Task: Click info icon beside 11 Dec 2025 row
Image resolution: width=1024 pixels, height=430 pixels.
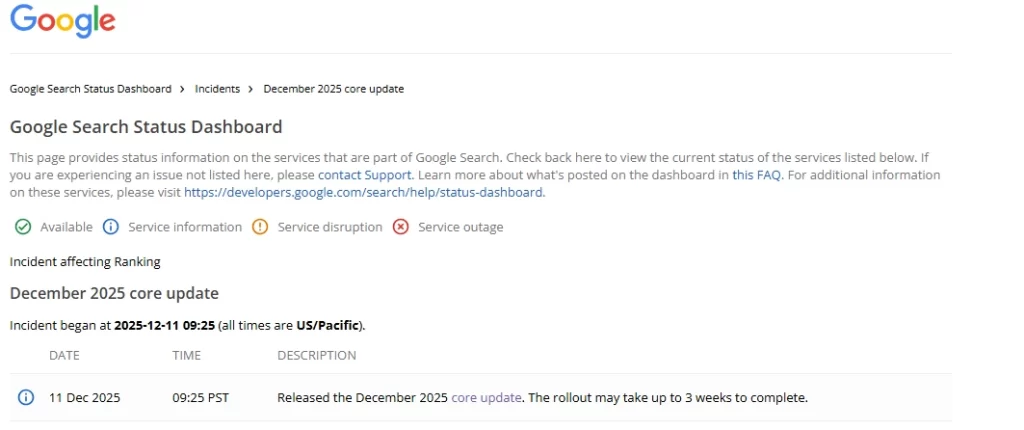Action: (26, 398)
